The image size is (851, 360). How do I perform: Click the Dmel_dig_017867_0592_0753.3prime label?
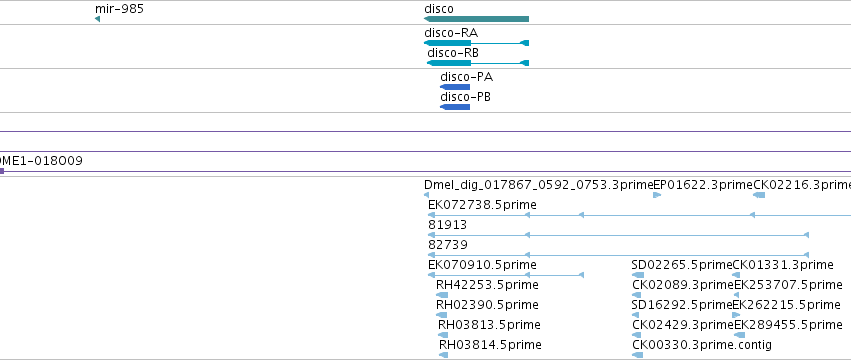pyautogui.click(x=539, y=185)
